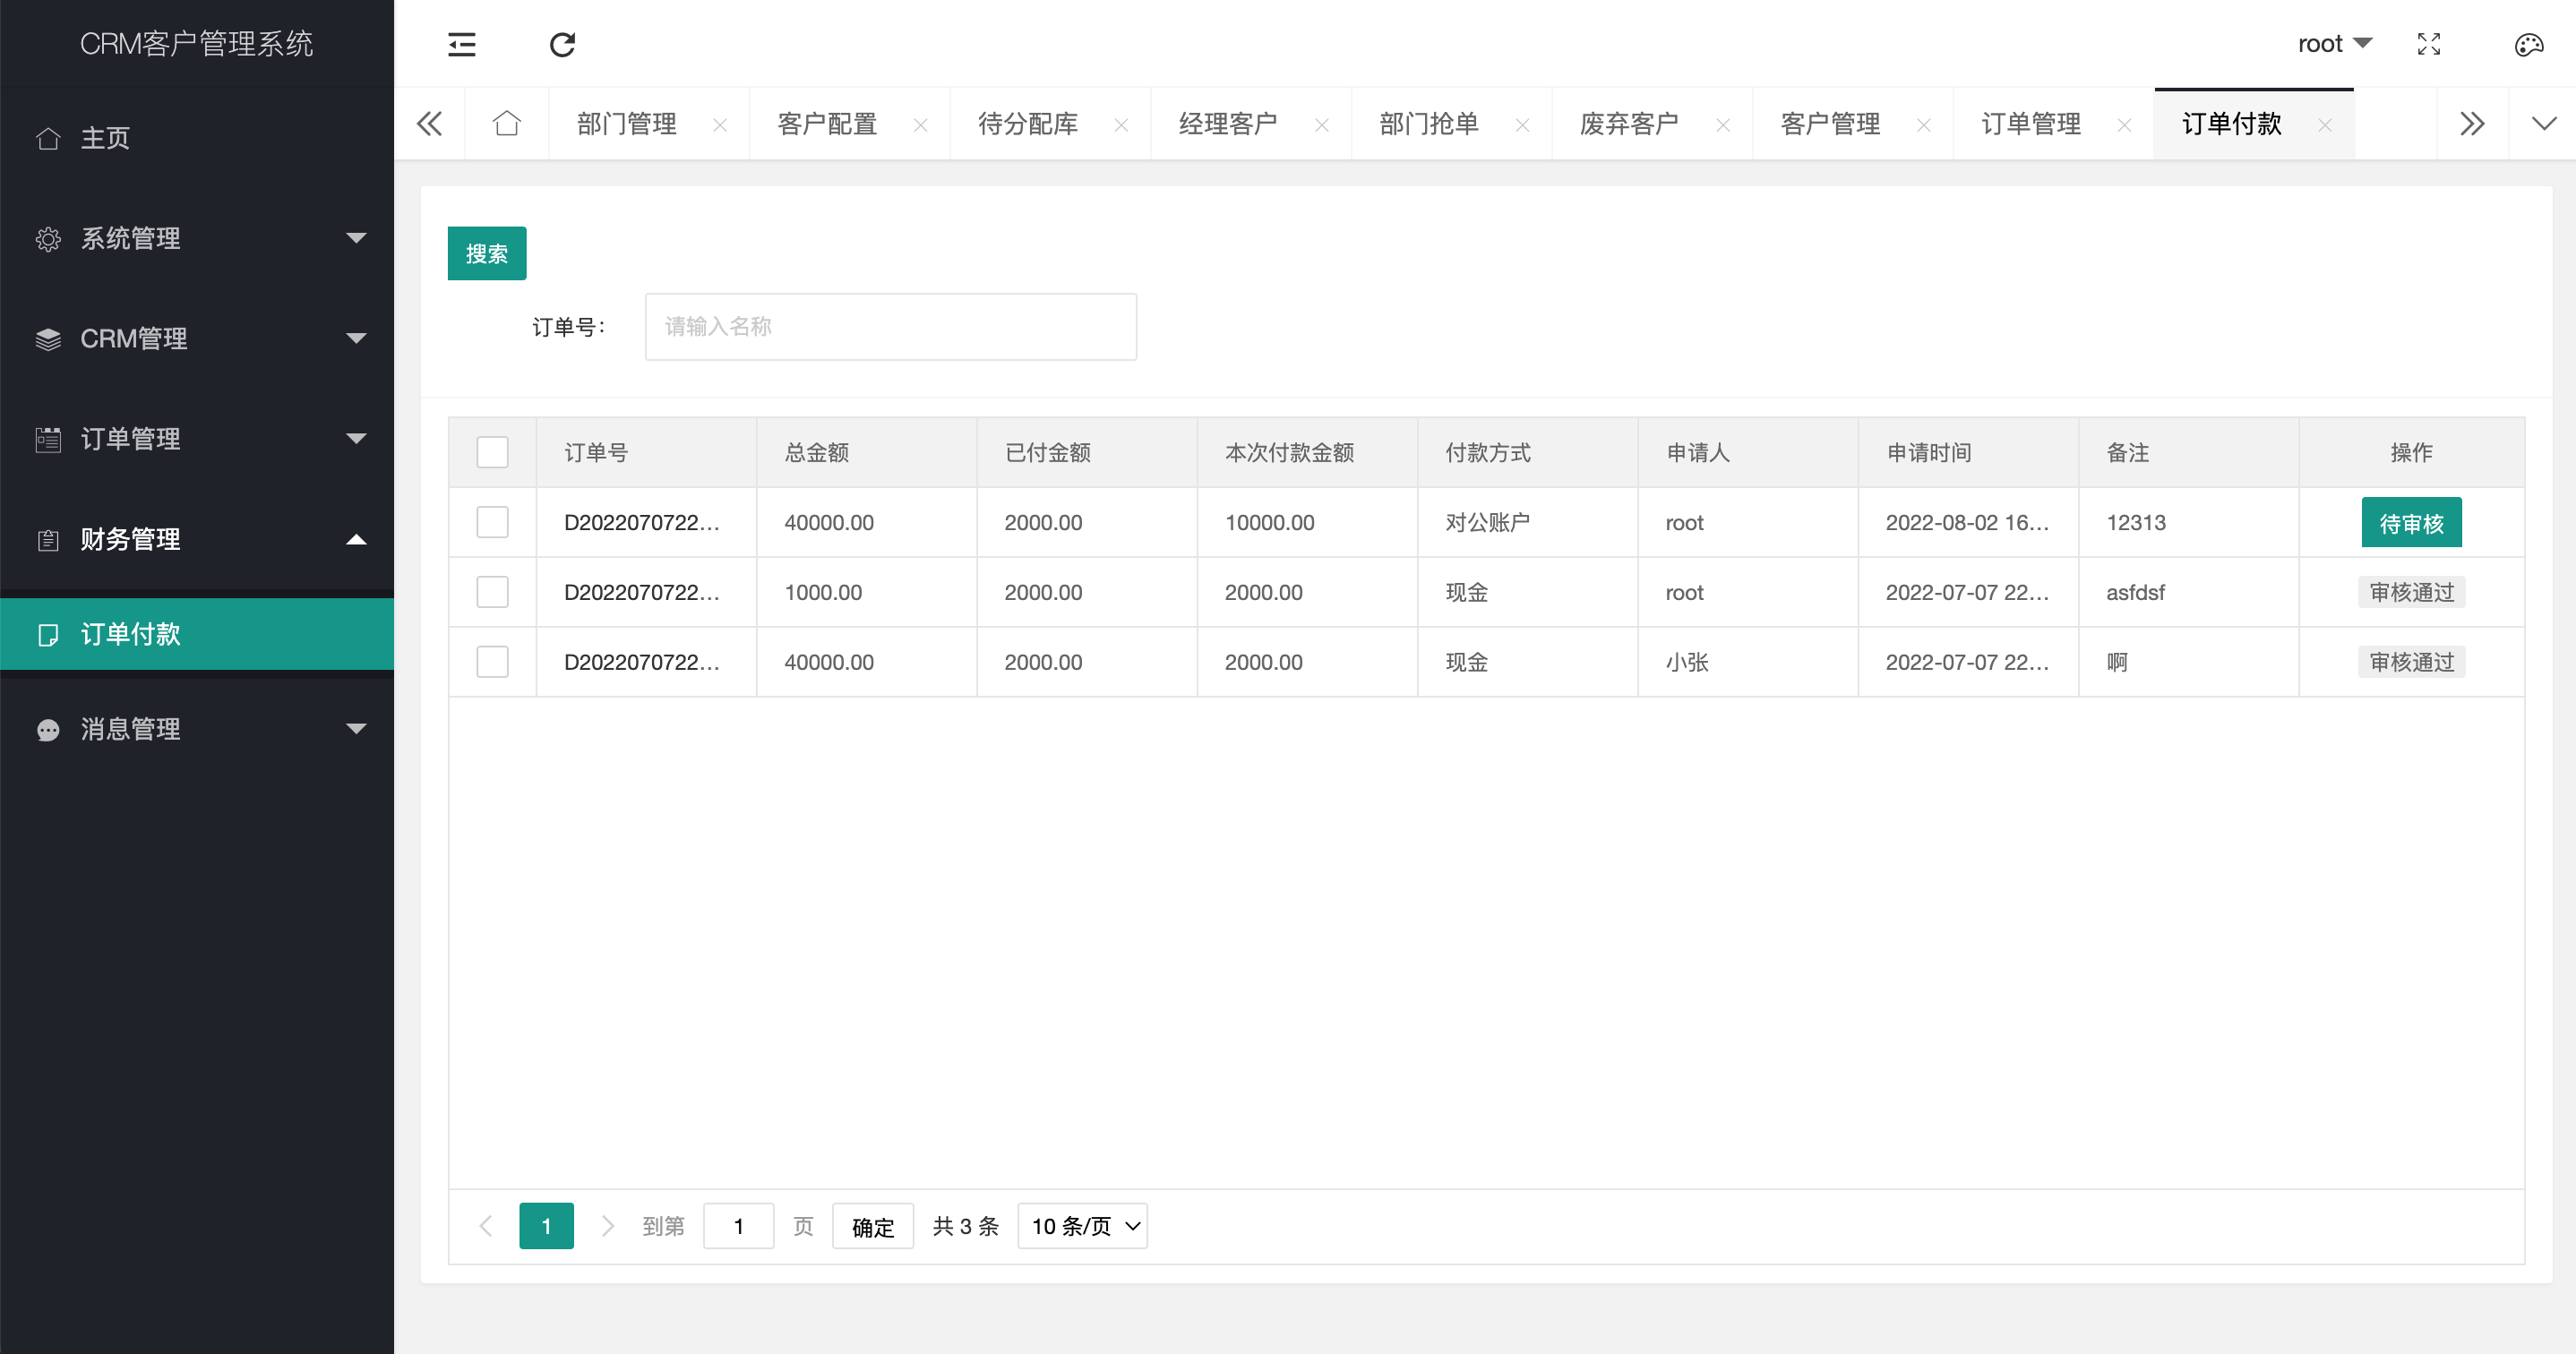Switch to the 订单管理 tab
Viewport: 2576px width, 1354px height.
click(x=2031, y=124)
